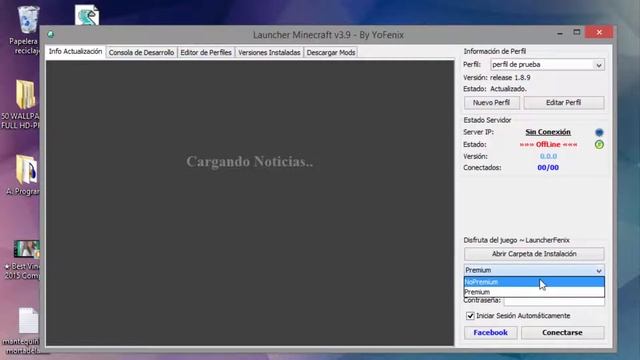Close the Launcher Minecraft window
The width and height of the screenshot is (640, 360).
599,32
